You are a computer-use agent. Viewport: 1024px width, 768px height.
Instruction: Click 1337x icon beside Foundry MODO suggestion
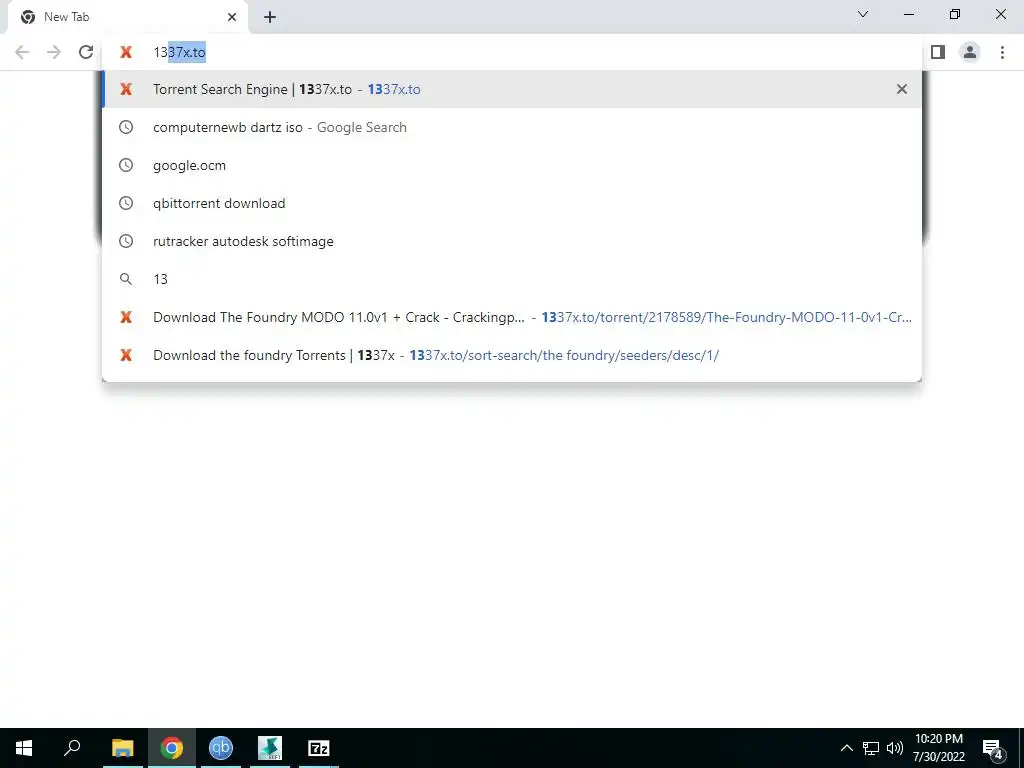pyautogui.click(x=126, y=317)
